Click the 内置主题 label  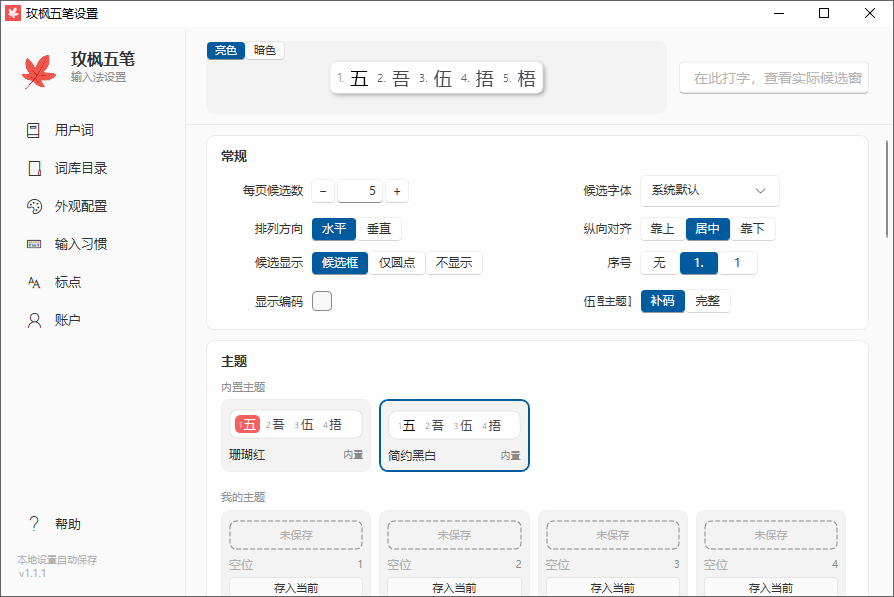coord(243,387)
